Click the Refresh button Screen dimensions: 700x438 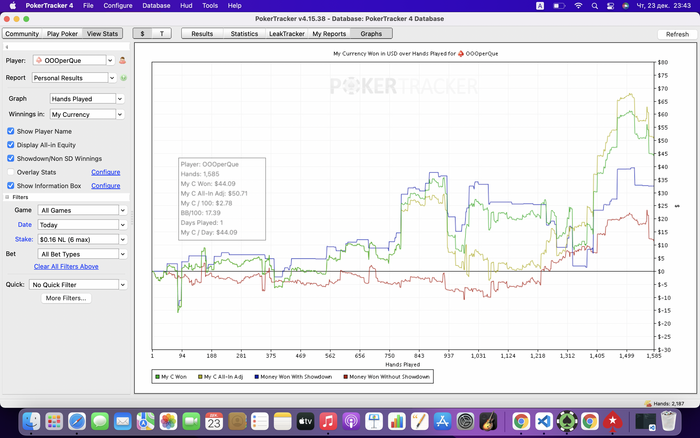pyautogui.click(x=677, y=34)
